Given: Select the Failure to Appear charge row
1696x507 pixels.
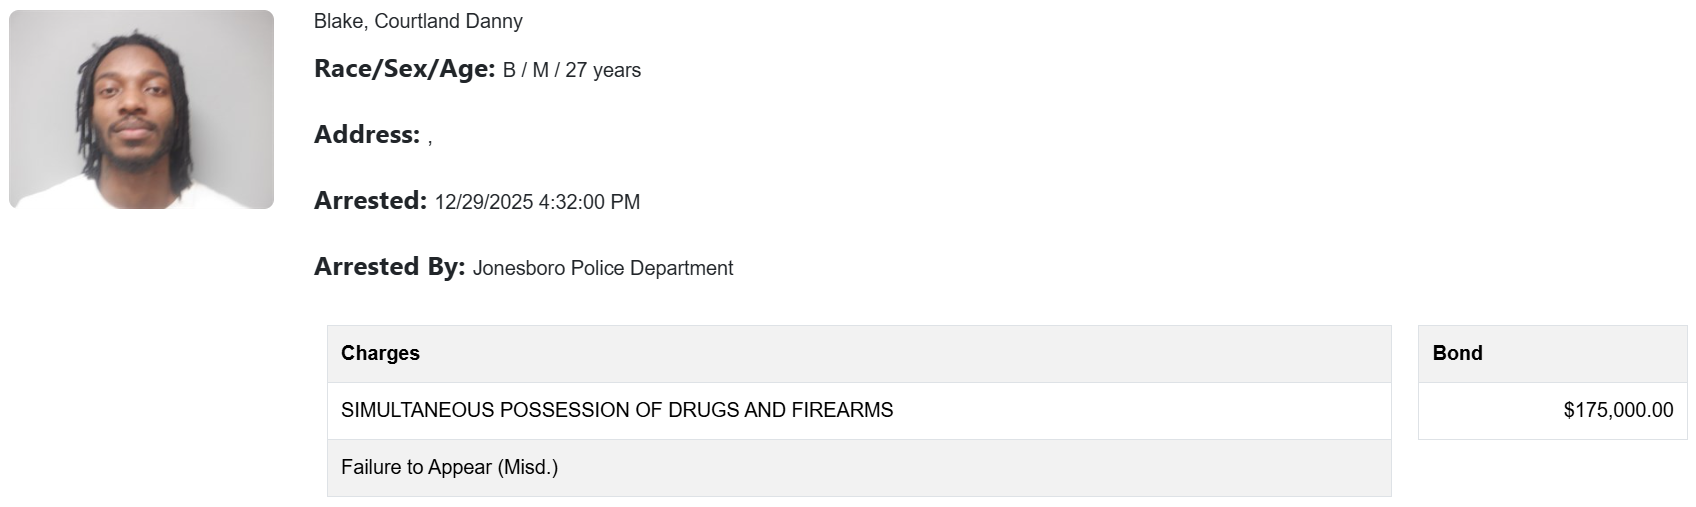Looking at the screenshot, I should pyautogui.click(x=858, y=467).
